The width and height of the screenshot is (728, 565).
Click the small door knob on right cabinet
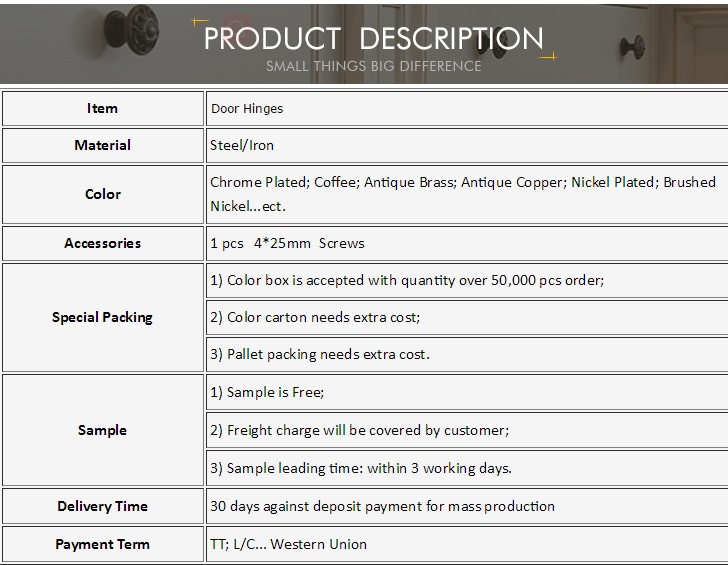[x=633, y=47]
